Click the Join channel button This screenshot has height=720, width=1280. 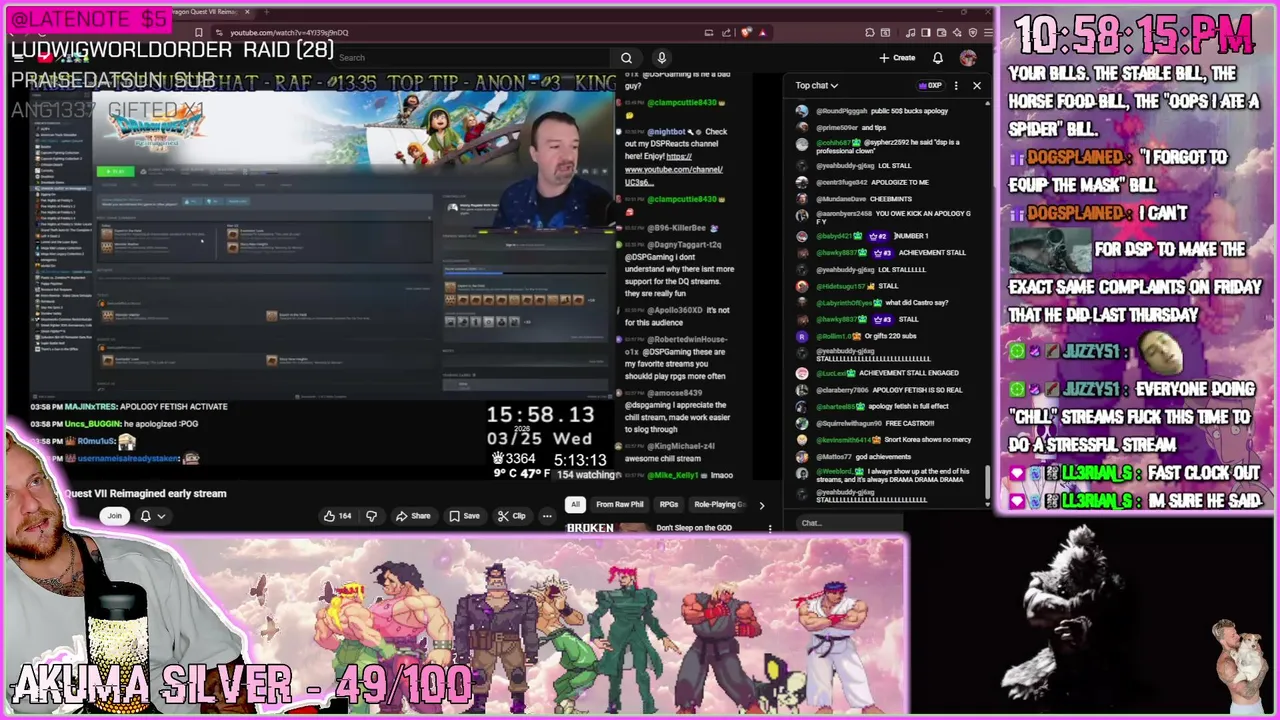(114, 516)
